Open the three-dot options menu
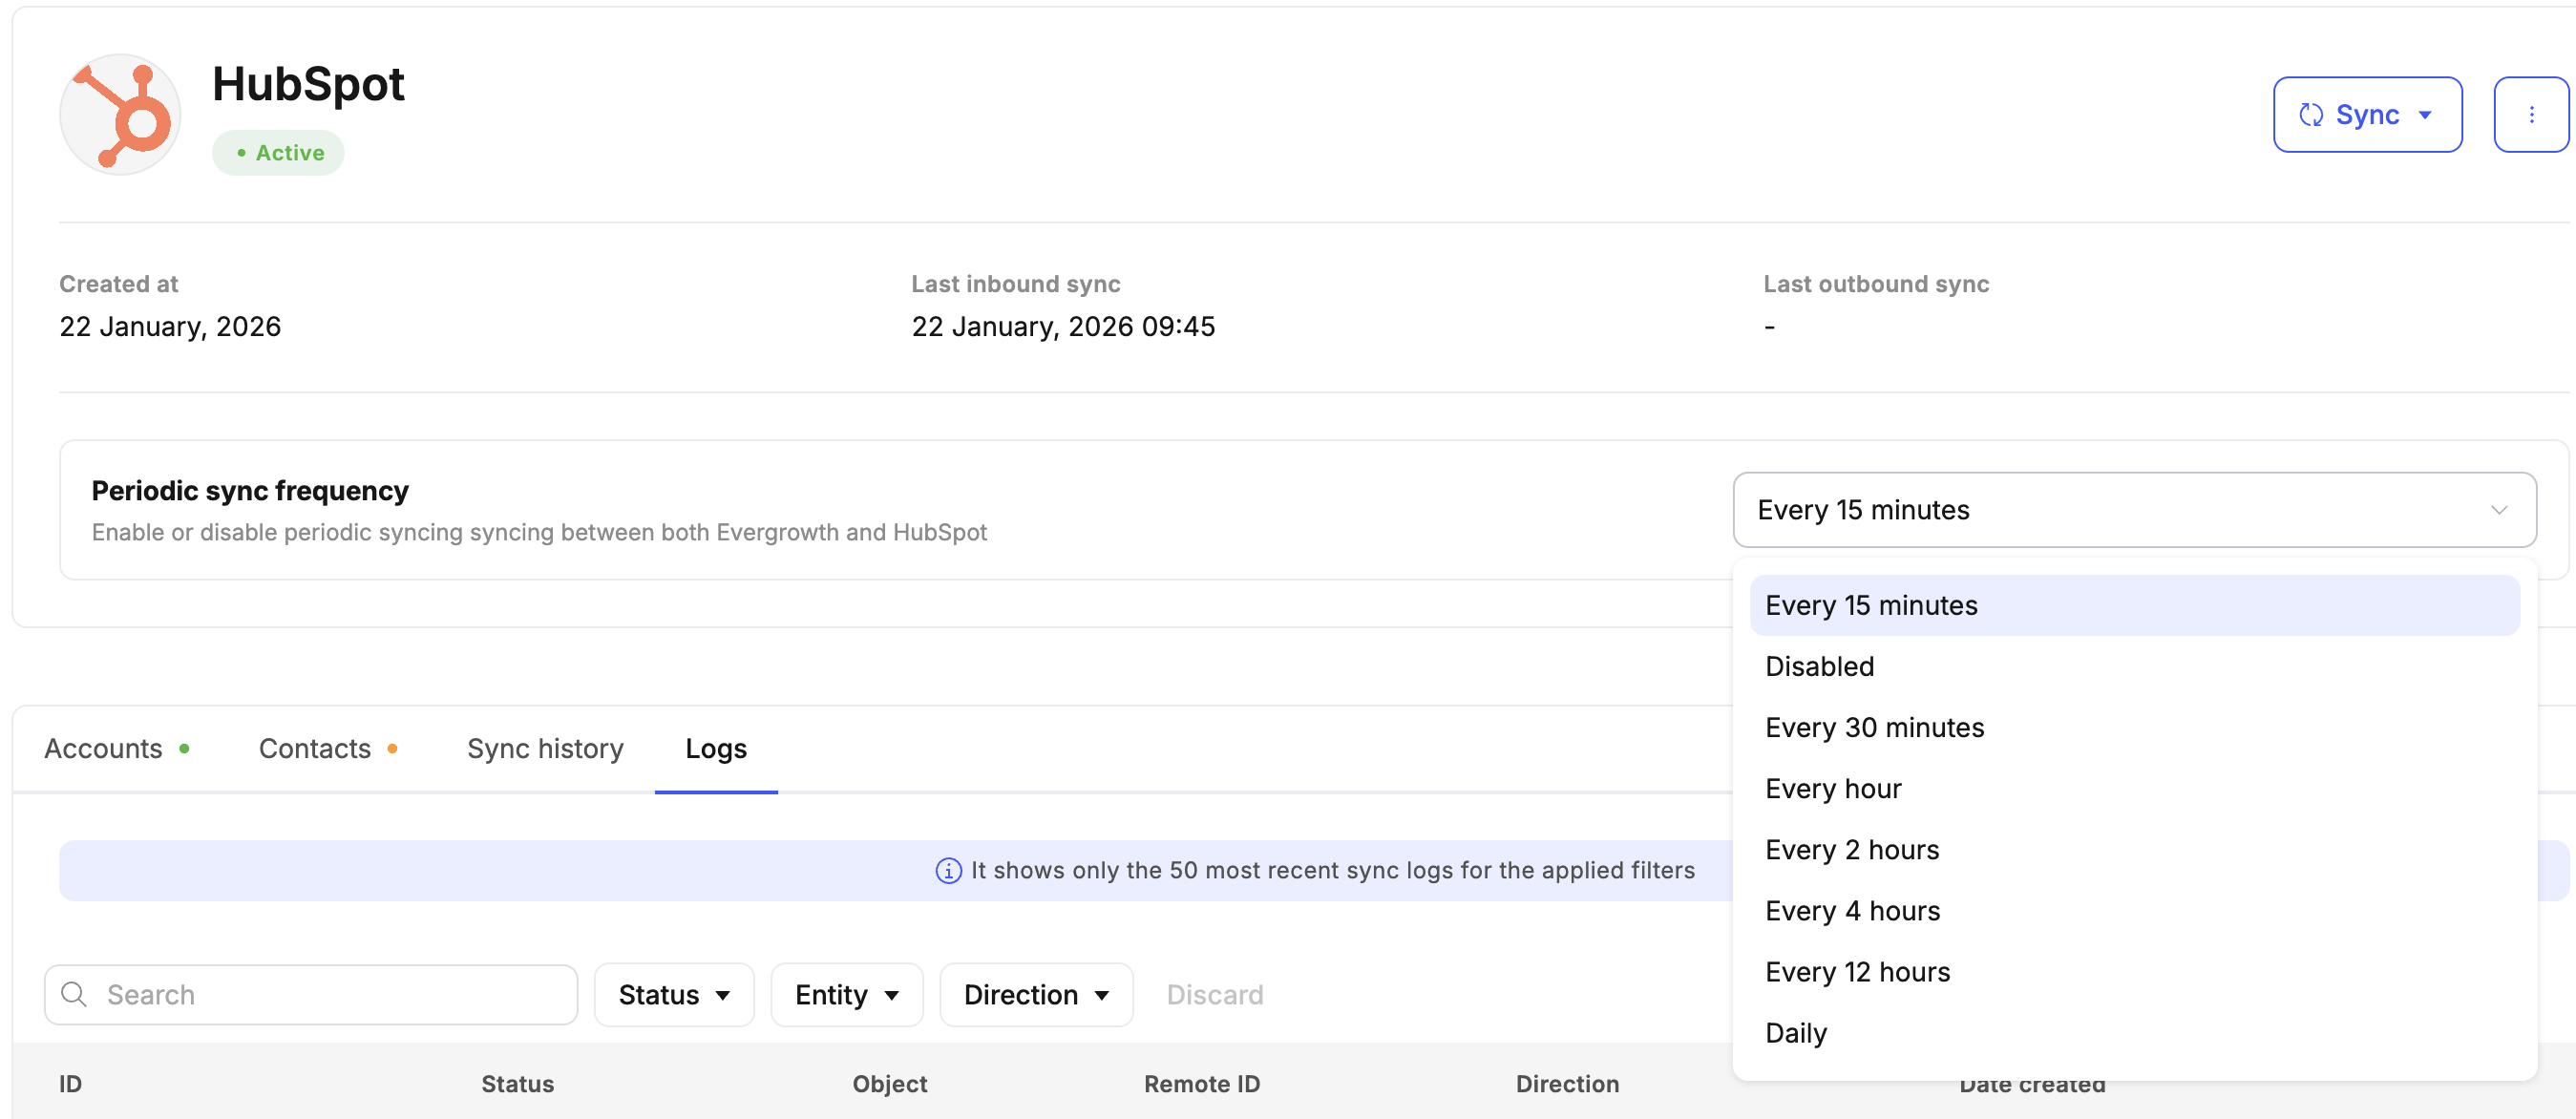Screen dimensions: 2576x1119 point(2532,114)
